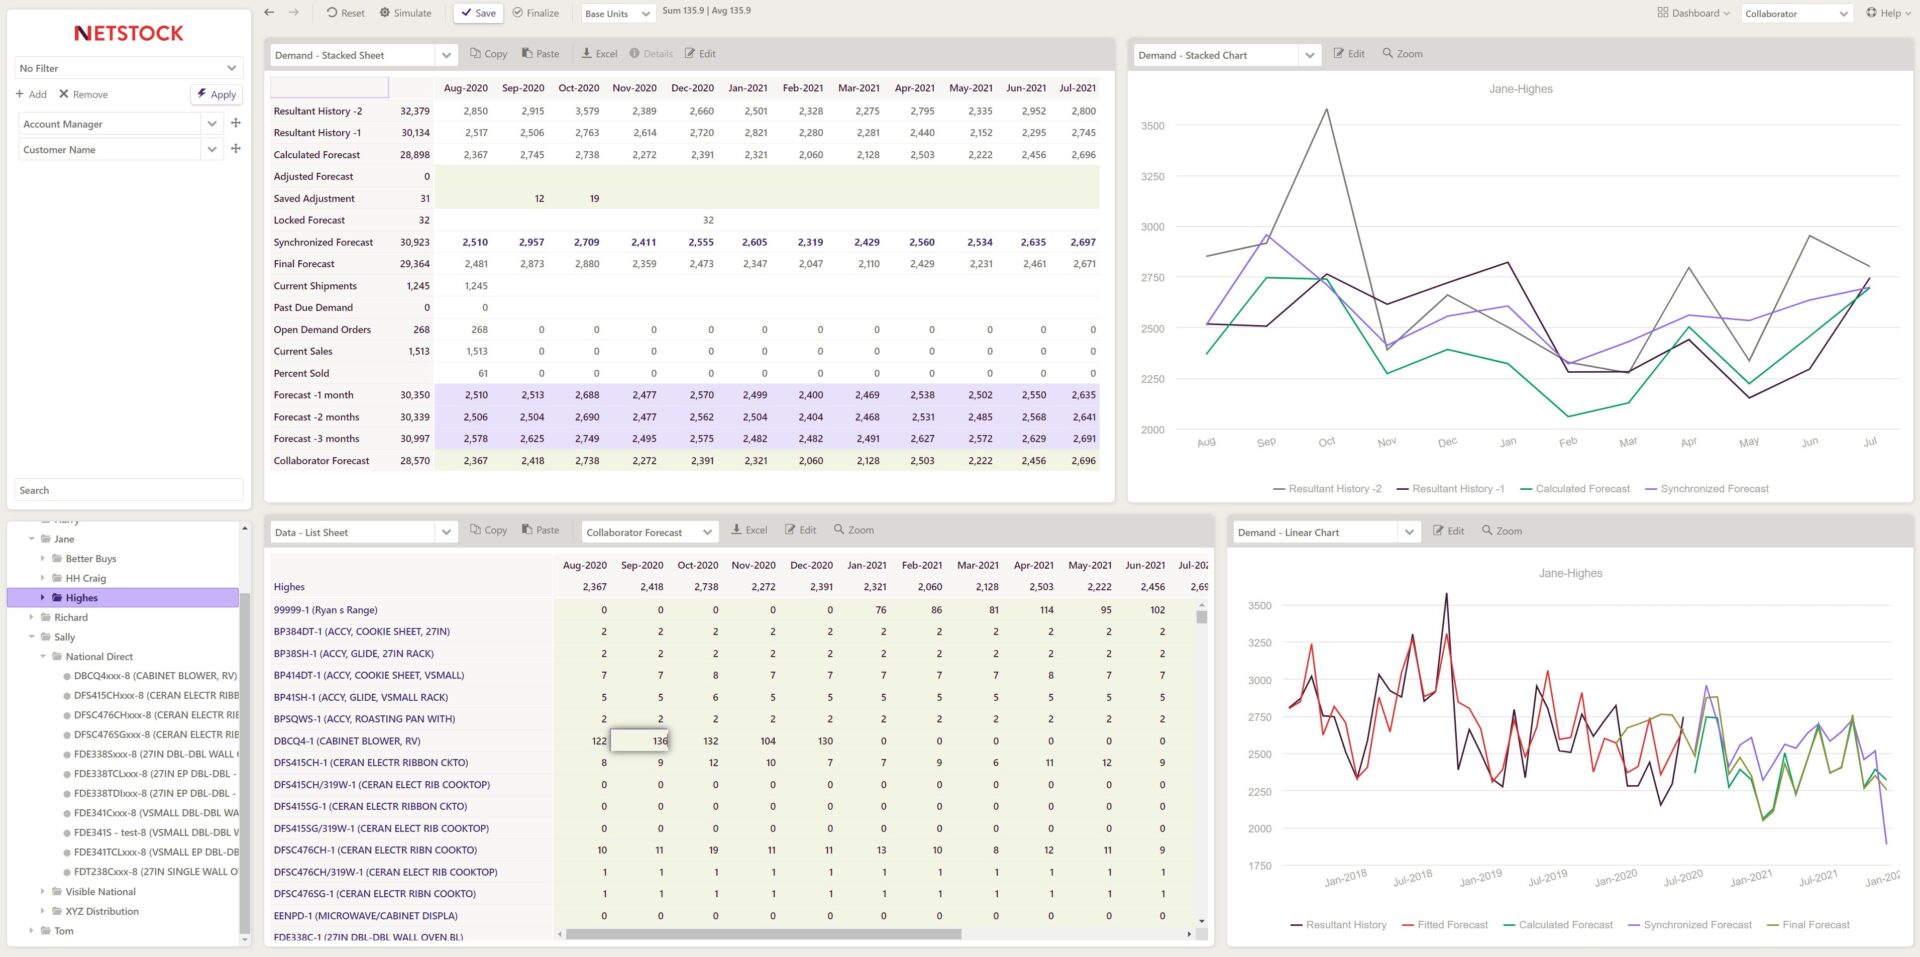The image size is (1920, 957).
Task: Go back with the left arrow icon
Action: pyautogui.click(x=269, y=13)
